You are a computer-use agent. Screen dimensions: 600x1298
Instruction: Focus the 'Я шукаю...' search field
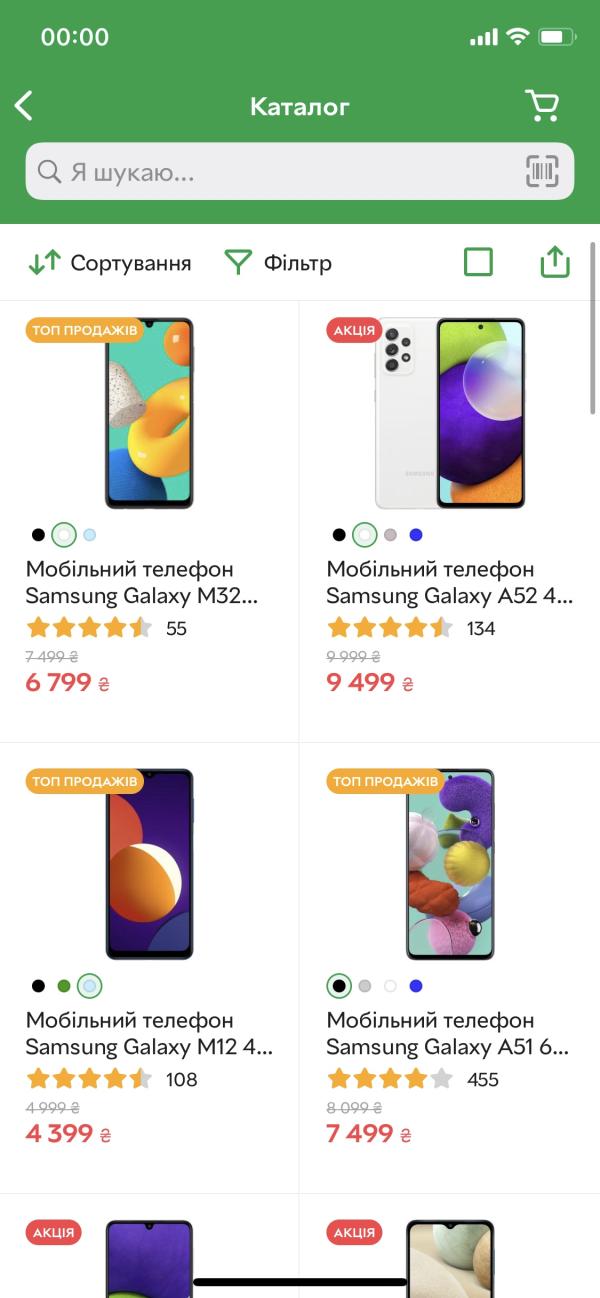point(290,172)
